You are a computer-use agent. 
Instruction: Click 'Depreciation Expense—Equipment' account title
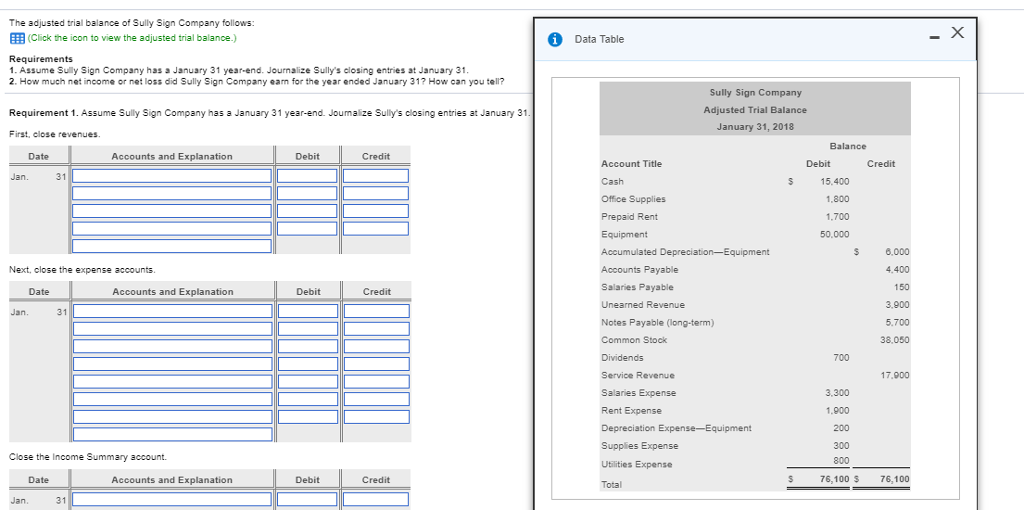(x=676, y=428)
